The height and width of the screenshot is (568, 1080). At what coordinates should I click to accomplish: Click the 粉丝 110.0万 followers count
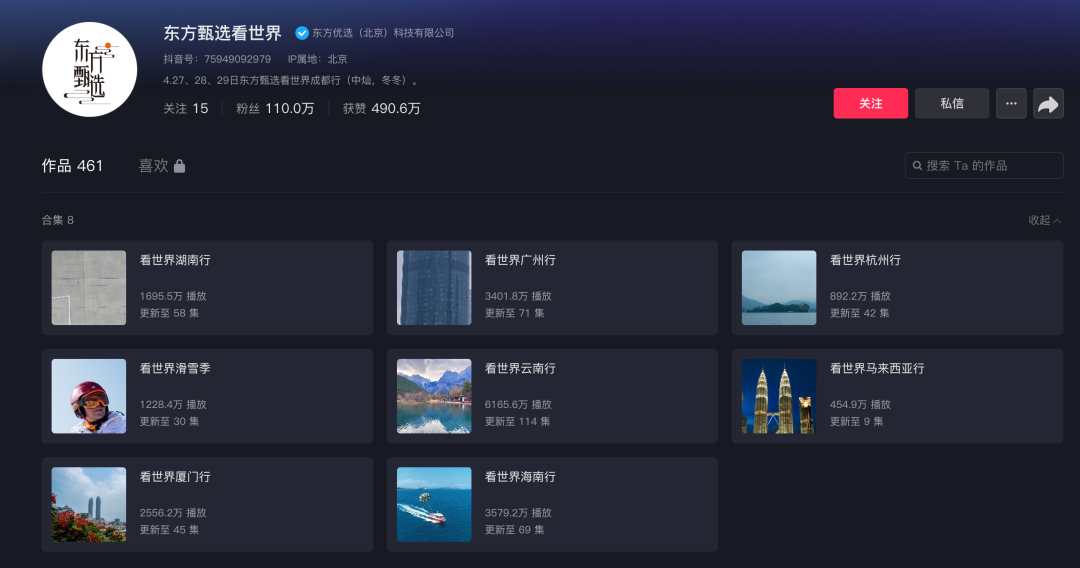pyautogui.click(x=275, y=109)
